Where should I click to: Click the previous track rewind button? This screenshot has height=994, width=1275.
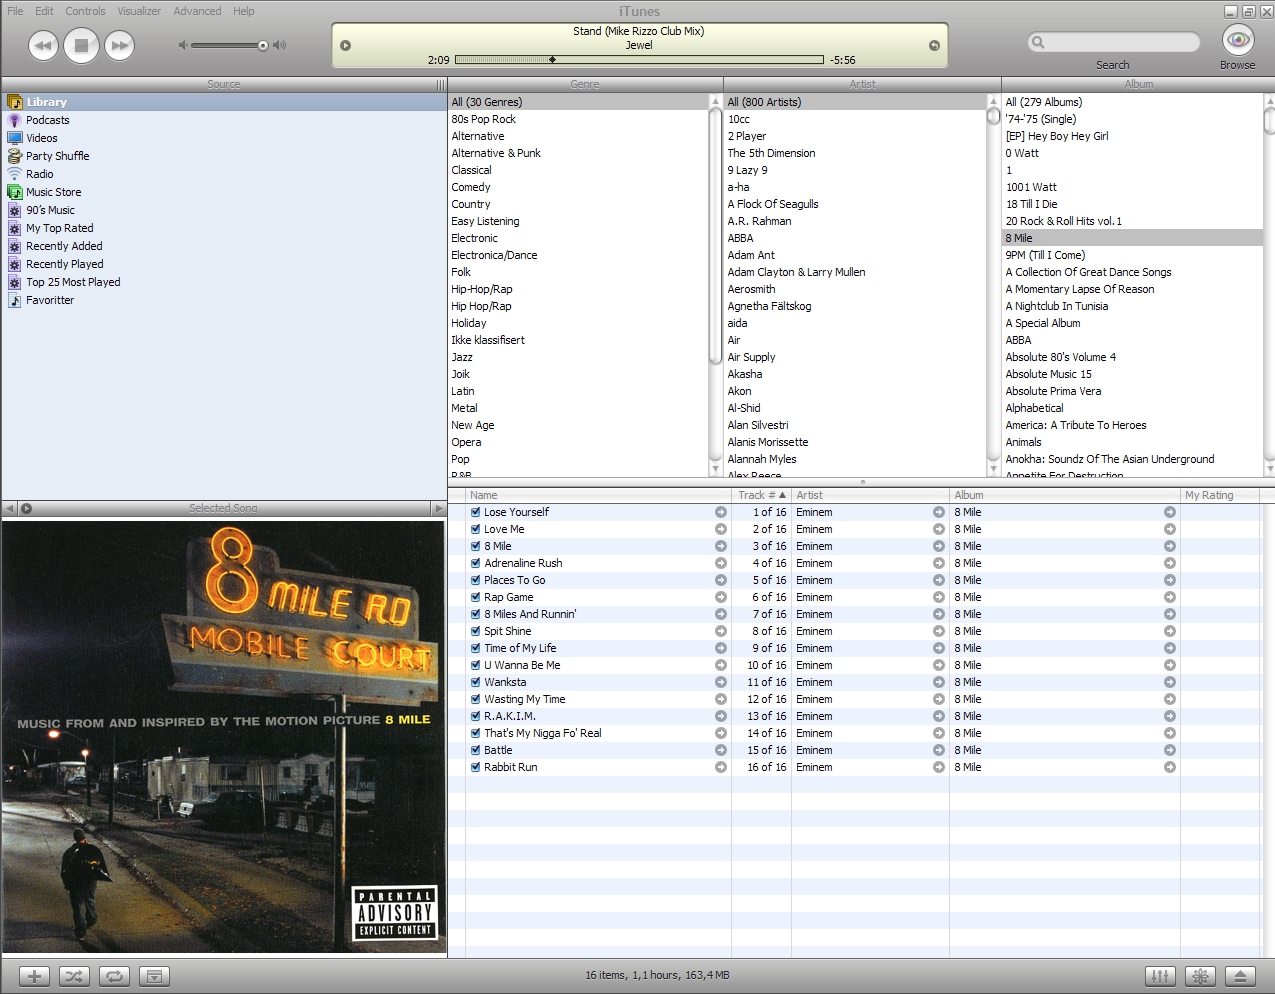point(43,45)
